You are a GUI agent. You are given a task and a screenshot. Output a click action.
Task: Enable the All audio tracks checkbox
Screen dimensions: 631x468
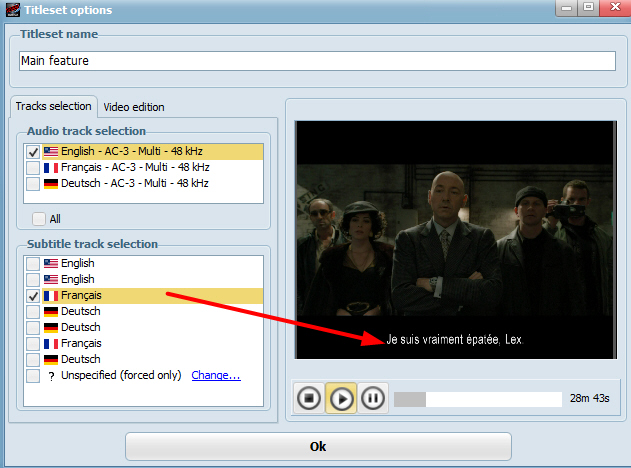point(39,219)
